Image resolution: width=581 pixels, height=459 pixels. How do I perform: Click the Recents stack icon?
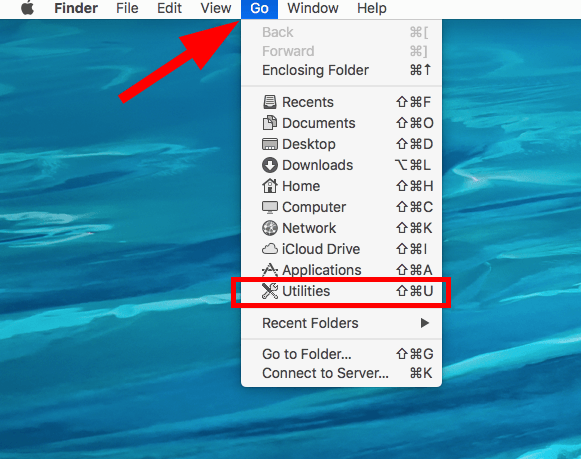270,102
